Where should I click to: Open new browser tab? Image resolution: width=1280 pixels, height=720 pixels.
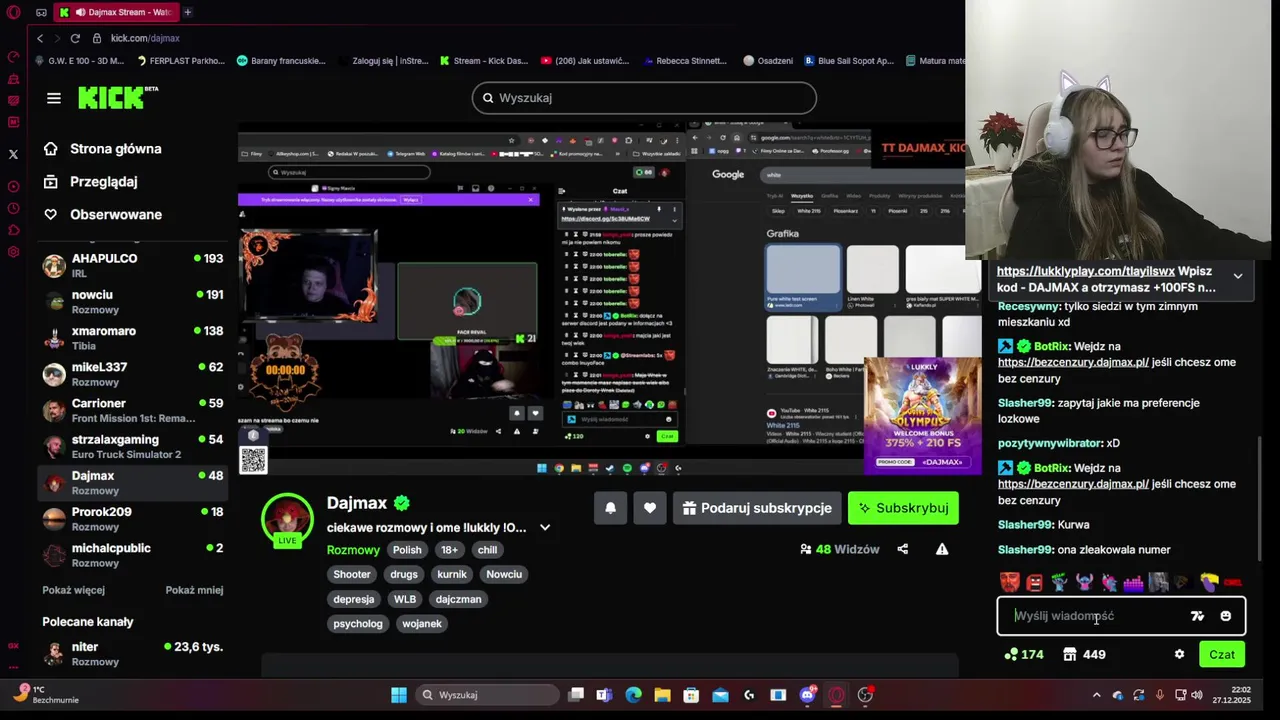coord(187,12)
